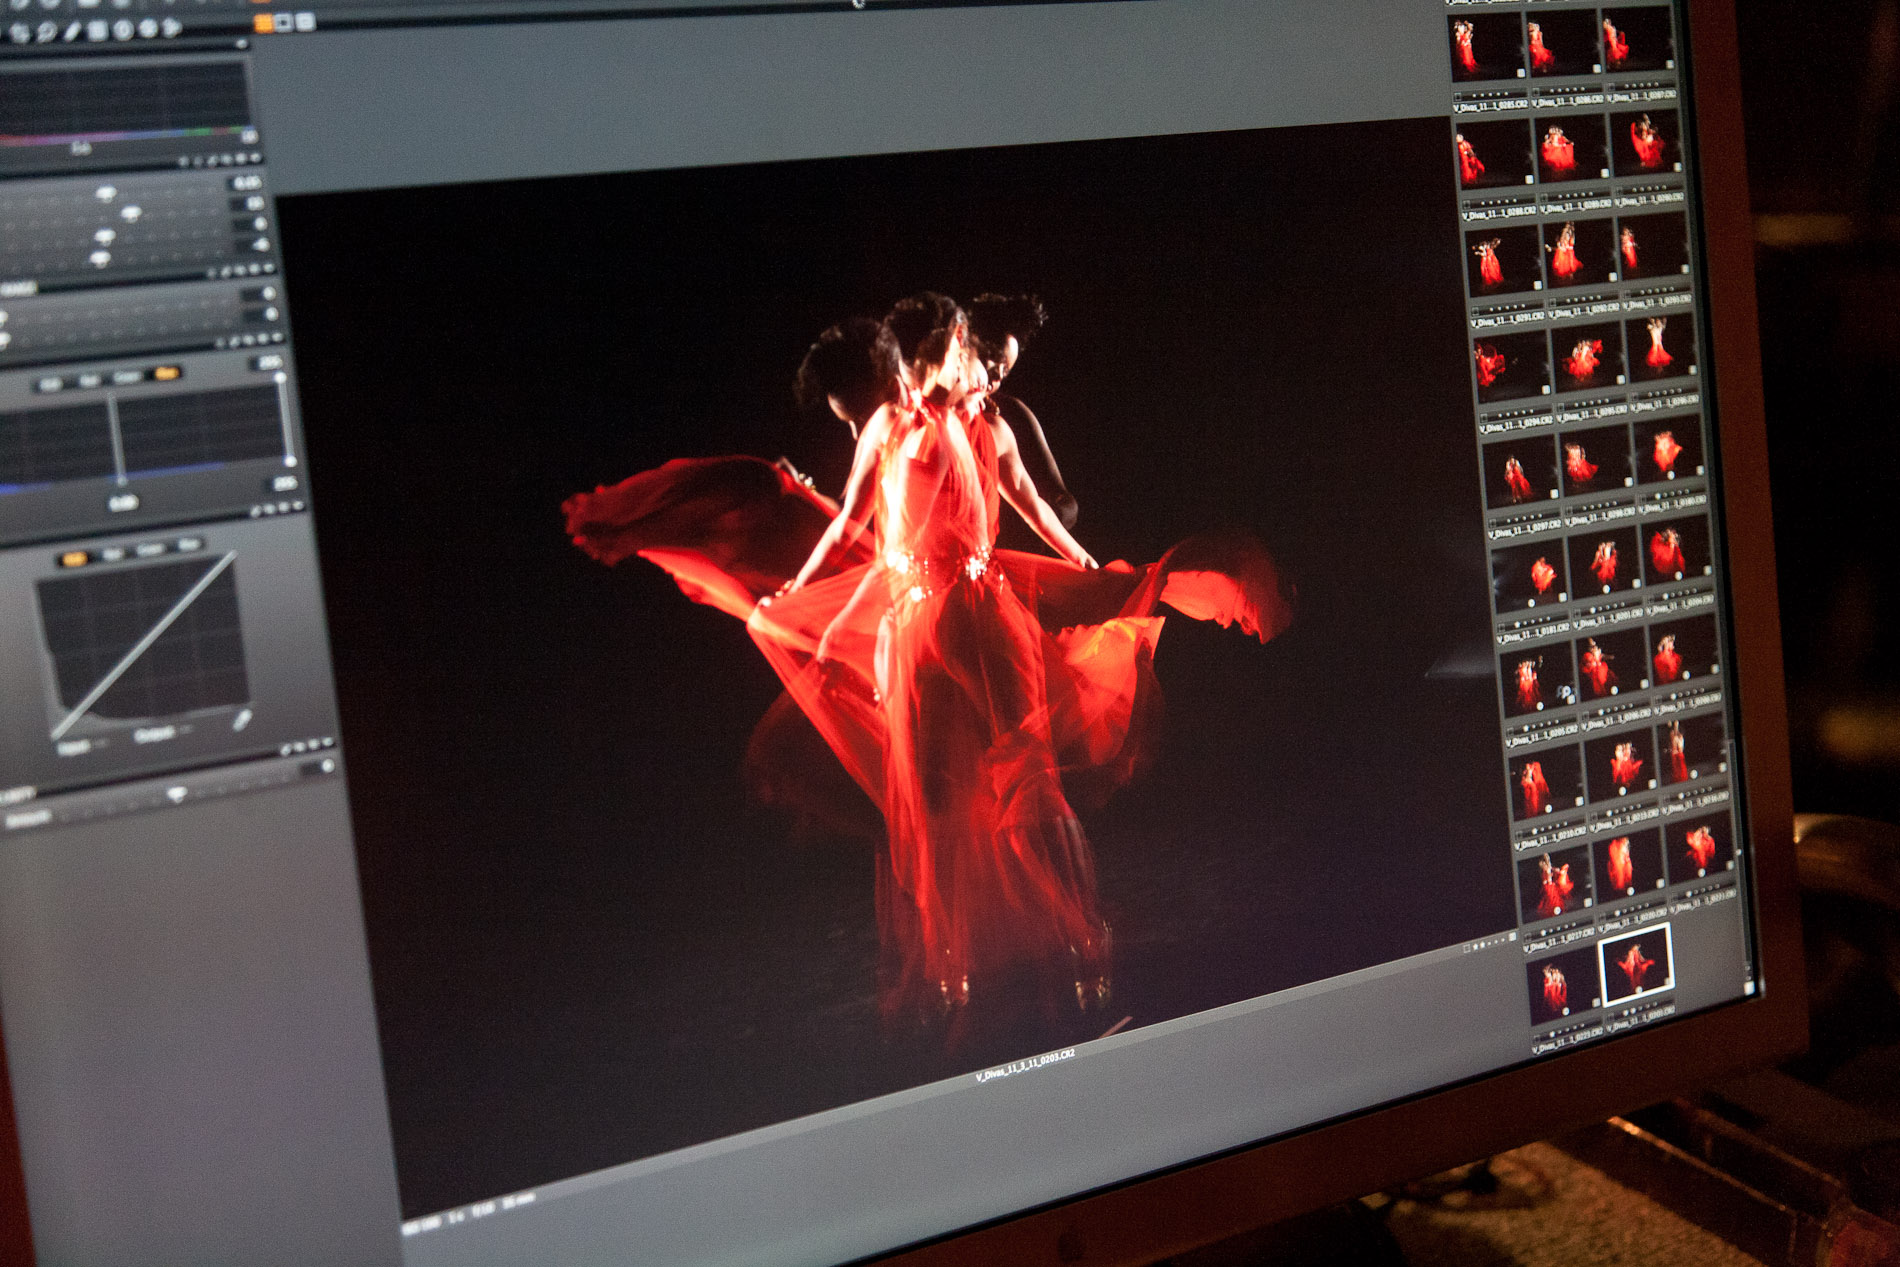
Task: Click the second channel tab in Curve panel
Action: coord(112,554)
